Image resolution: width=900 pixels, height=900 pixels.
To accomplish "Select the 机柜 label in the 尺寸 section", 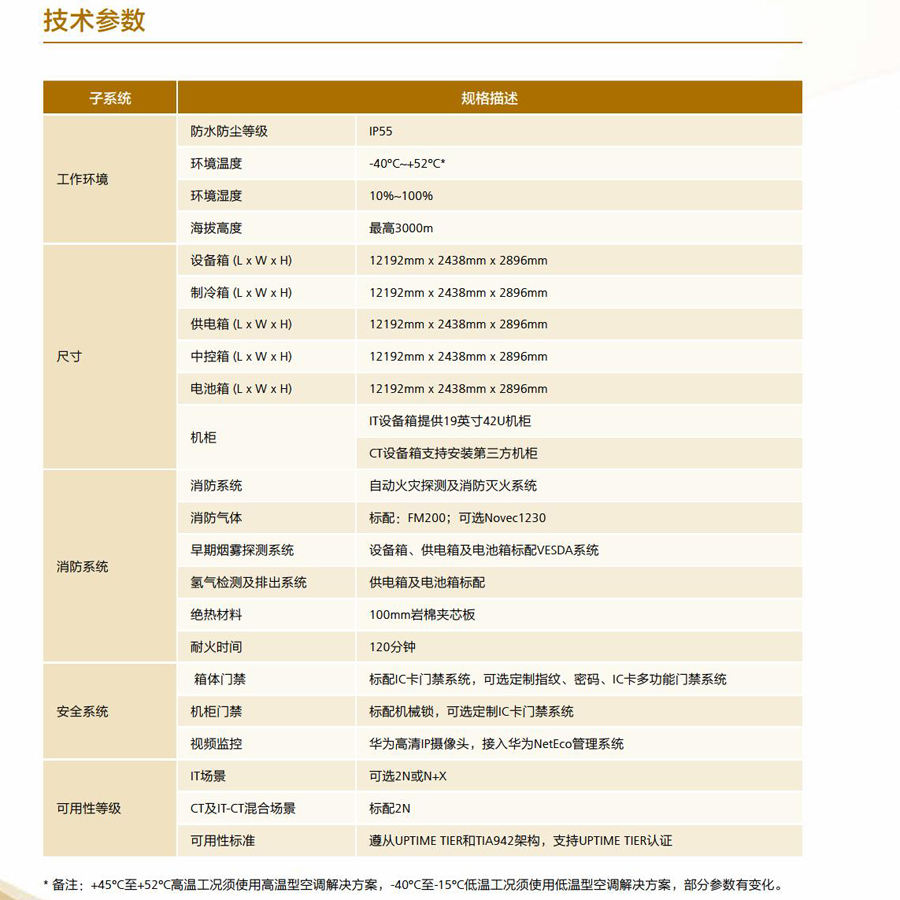I will coord(203,437).
